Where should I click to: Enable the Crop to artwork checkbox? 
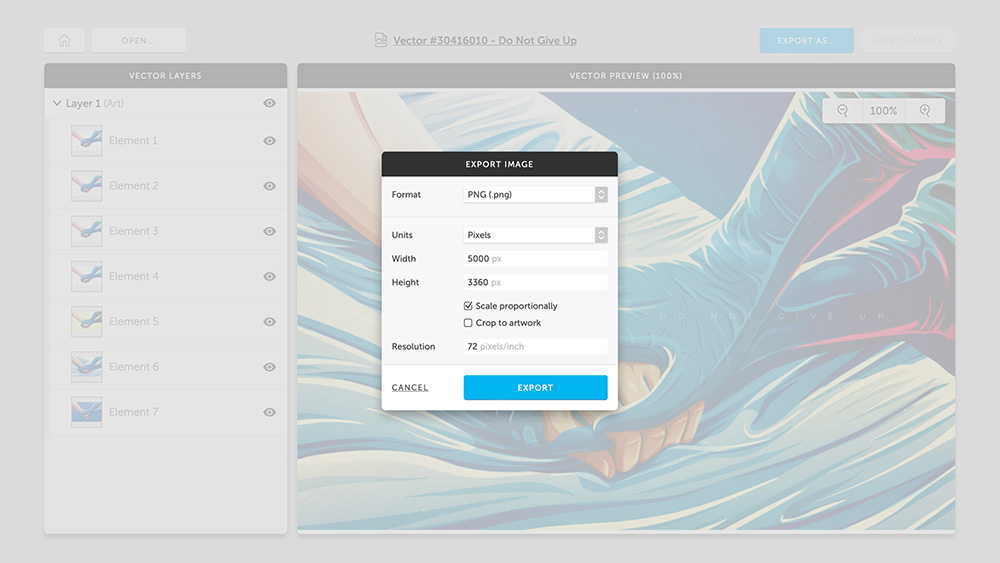pos(468,323)
